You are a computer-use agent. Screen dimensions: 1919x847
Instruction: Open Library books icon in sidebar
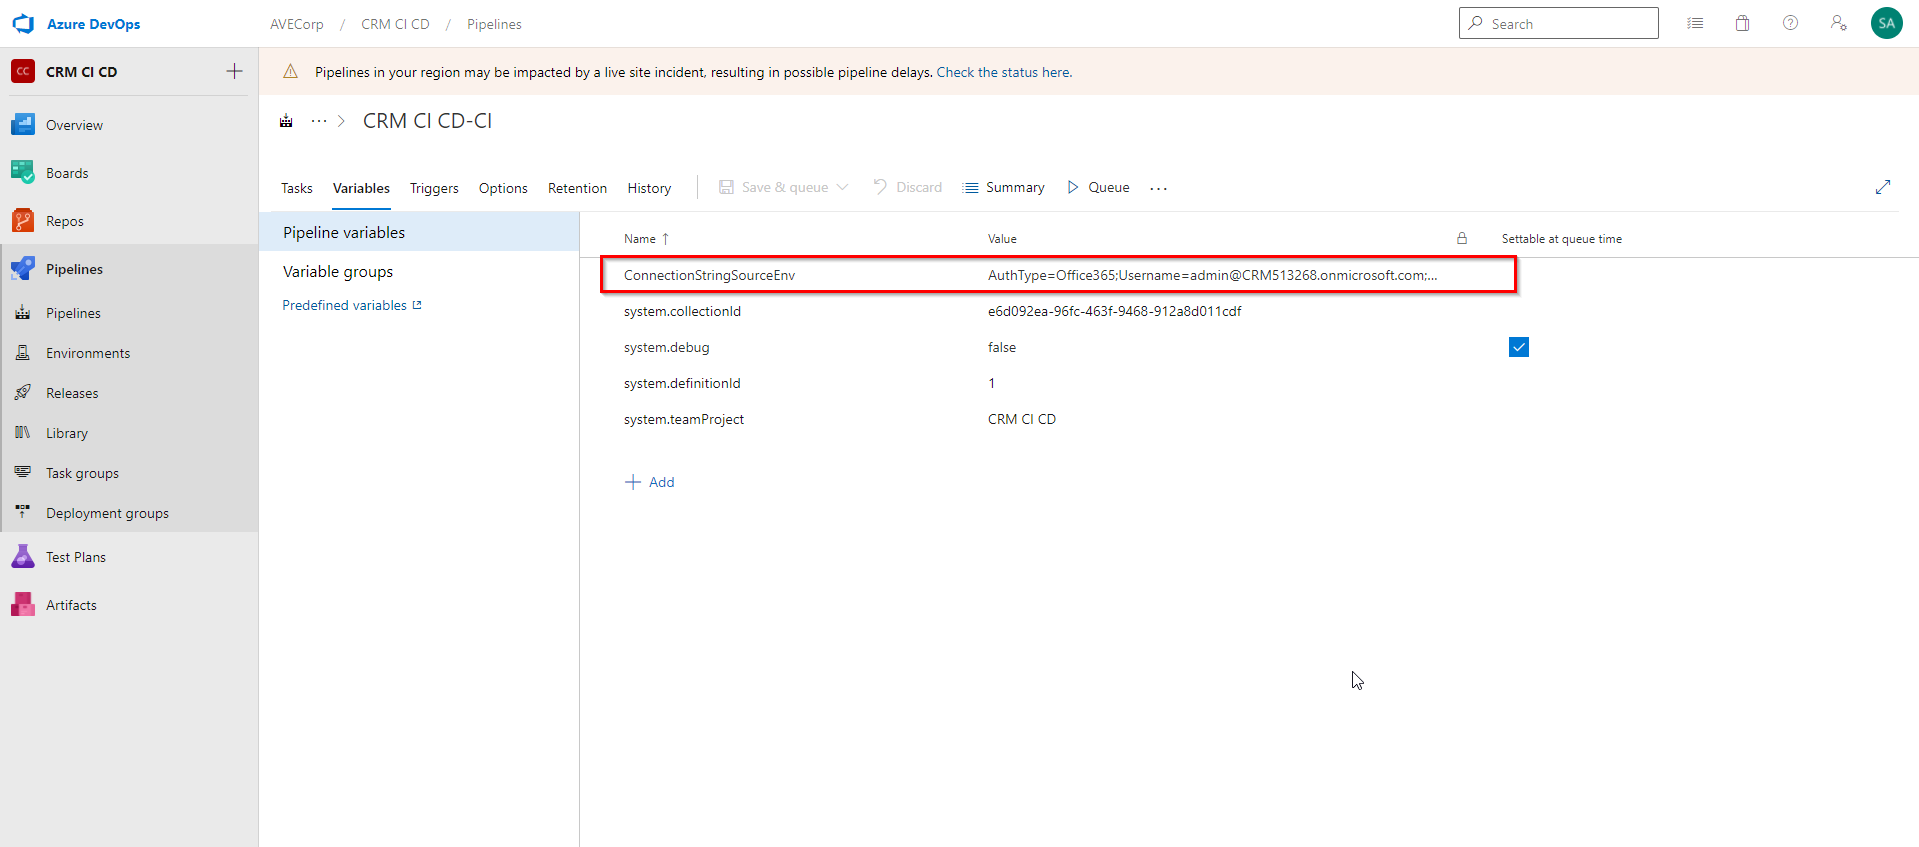click(23, 433)
